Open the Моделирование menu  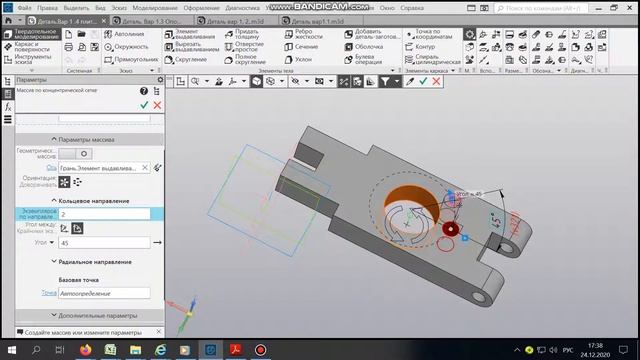(155, 8)
